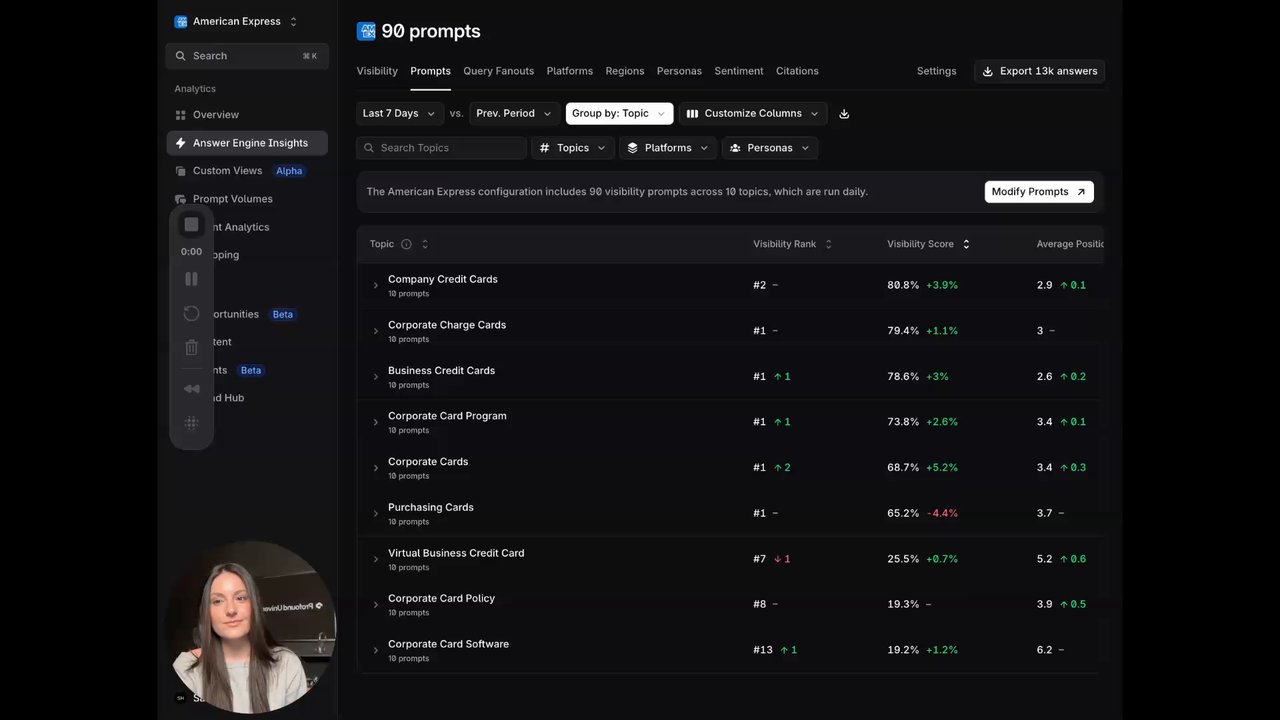Image resolution: width=1280 pixels, height=720 pixels.
Task: Focus the Search Topics input field
Action: [x=441, y=148]
